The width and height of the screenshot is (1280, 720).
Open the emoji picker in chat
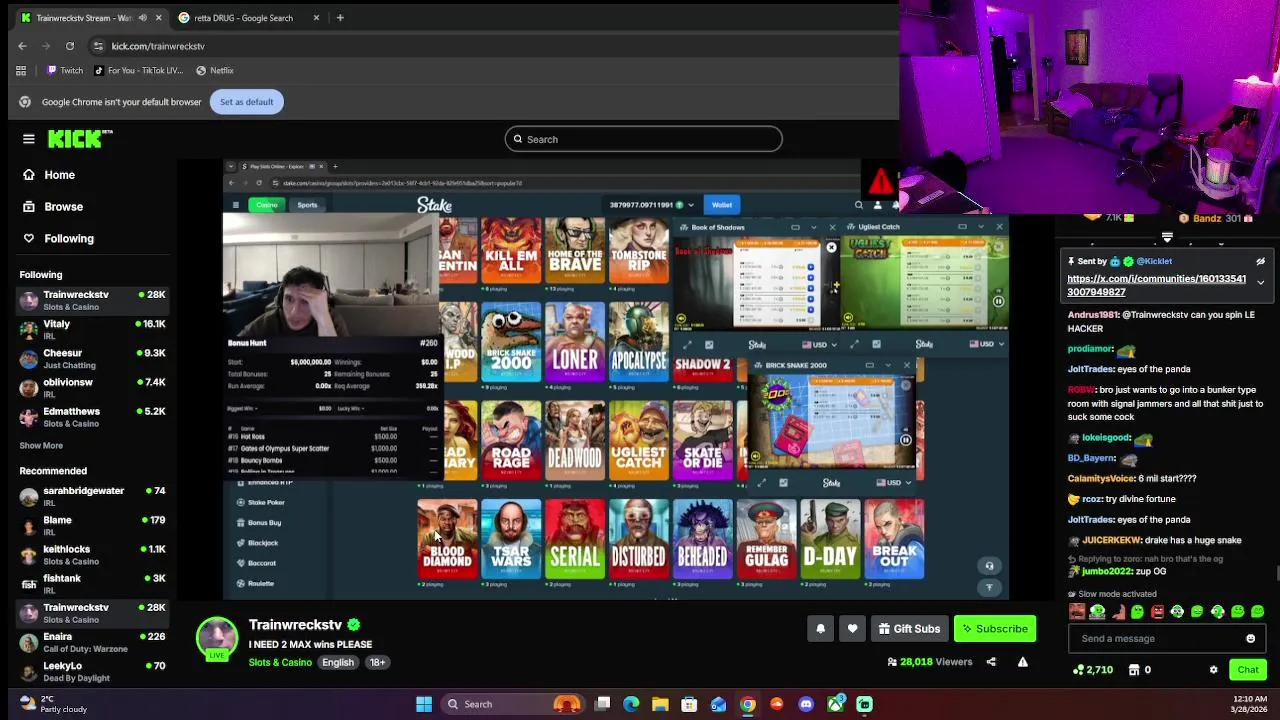pyautogui.click(x=1250, y=639)
